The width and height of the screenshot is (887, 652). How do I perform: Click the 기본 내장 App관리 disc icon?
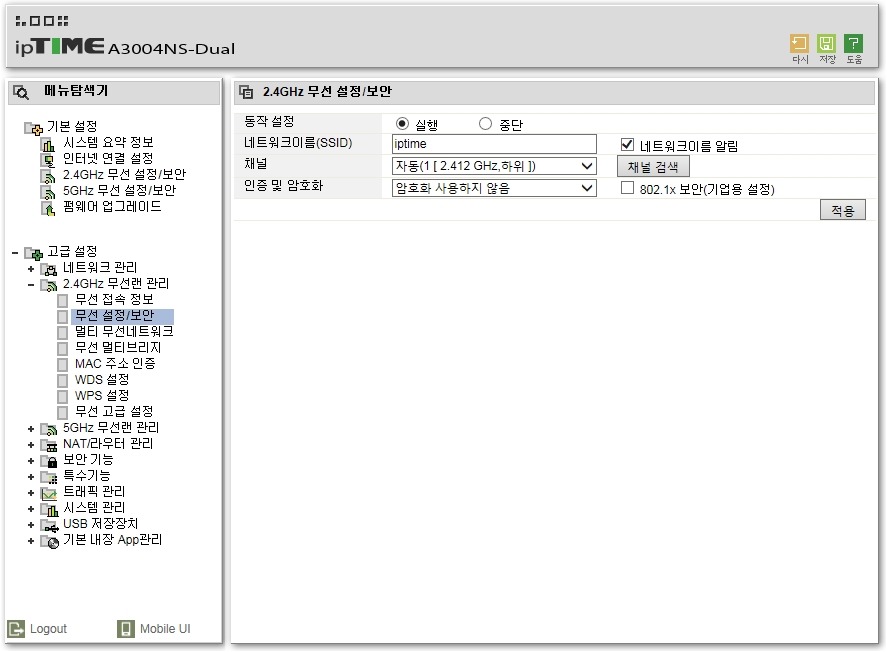(x=49, y=542)
